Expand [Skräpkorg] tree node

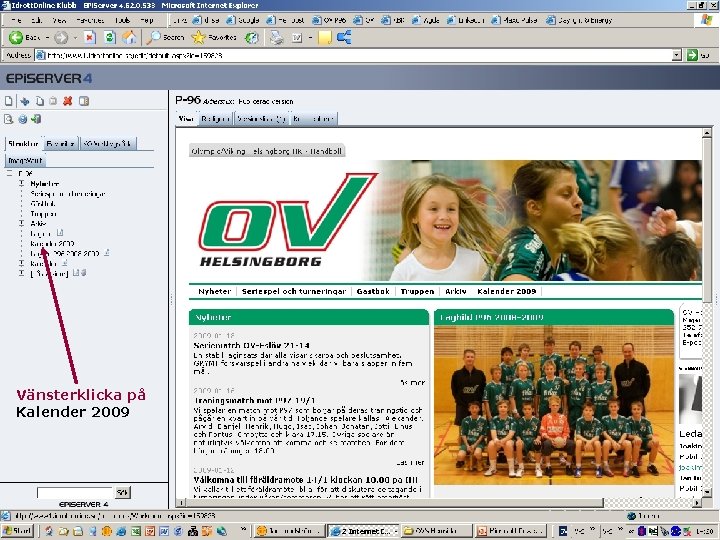22,273
